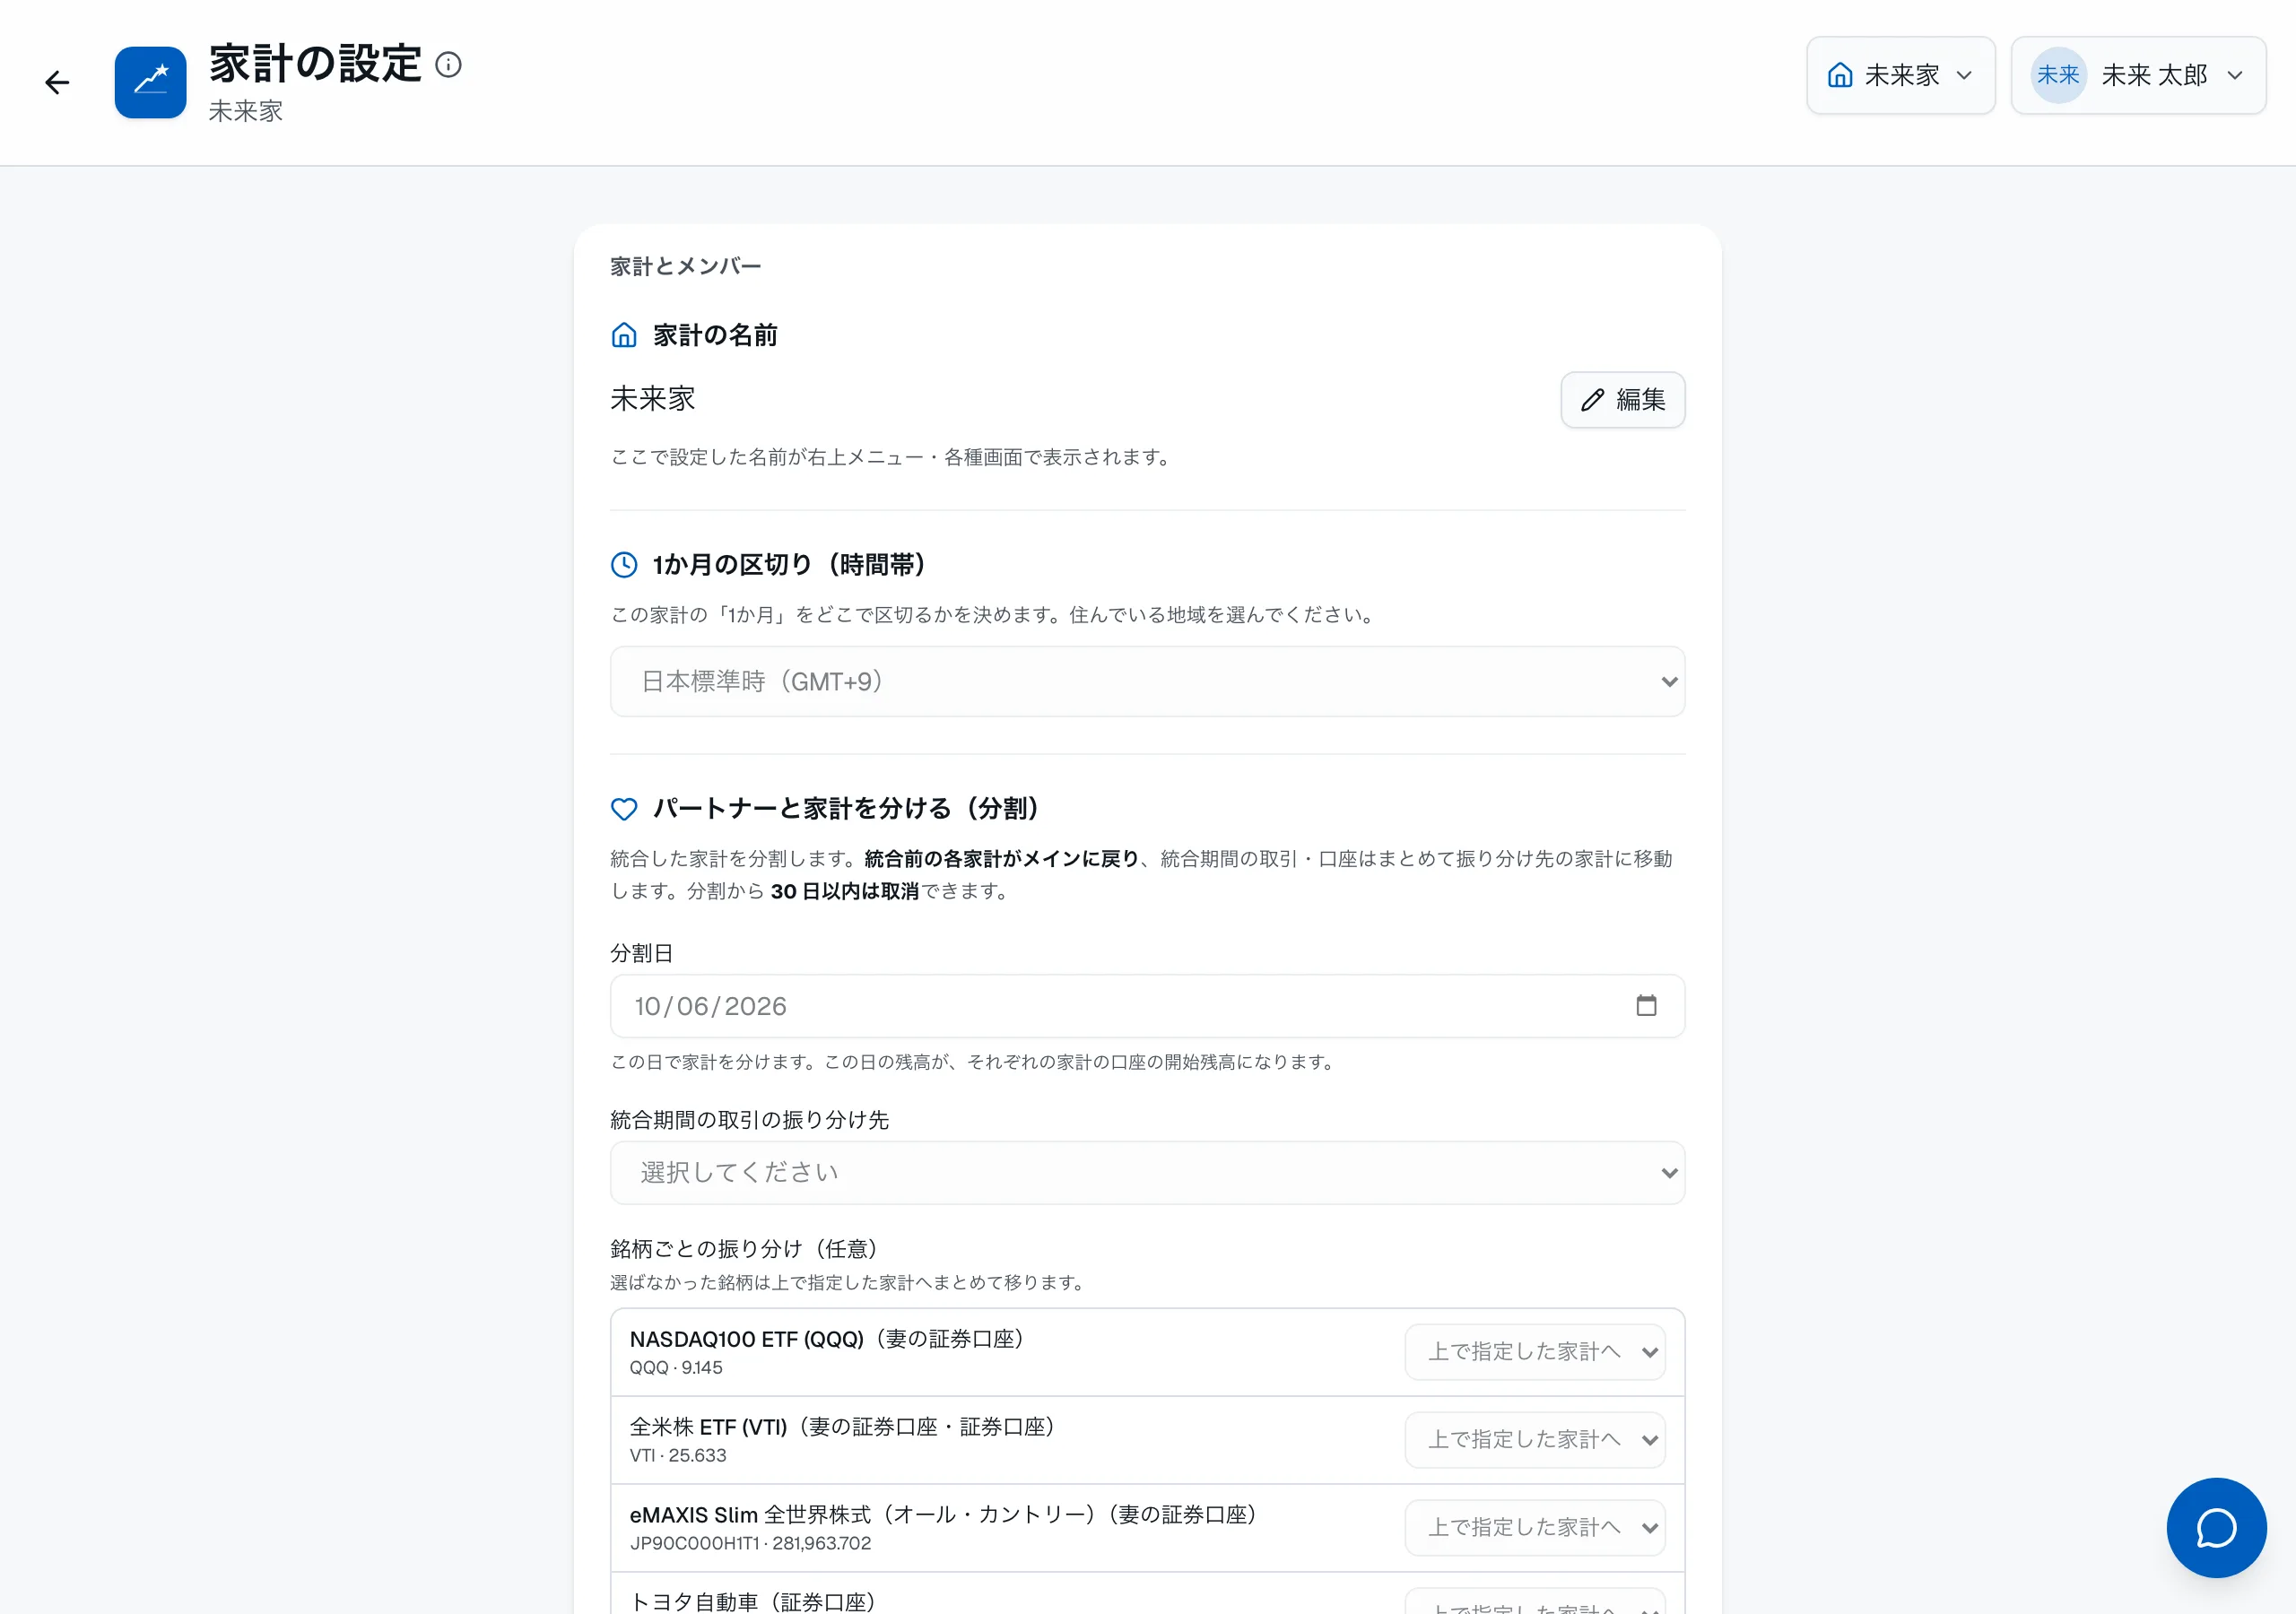Click the 分割日 date input 10/06/2026

coord(1147,1006)
